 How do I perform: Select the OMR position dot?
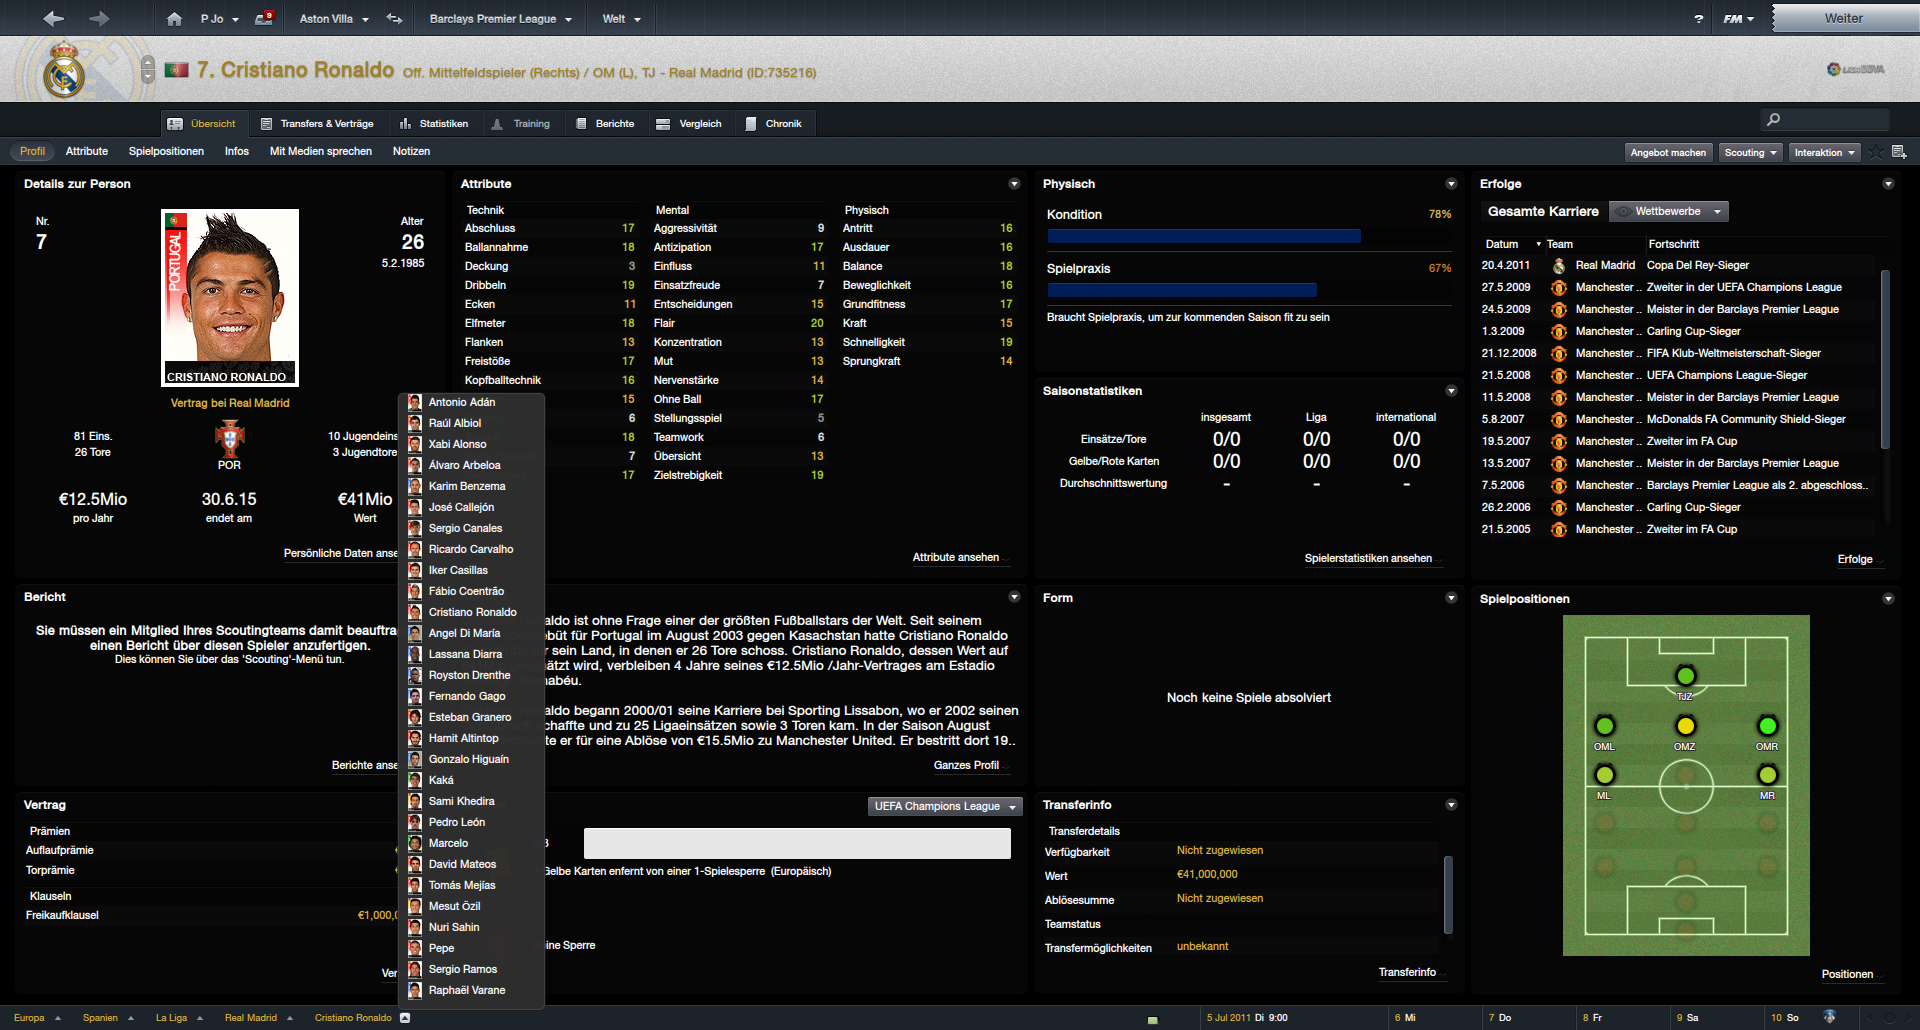1768,726
